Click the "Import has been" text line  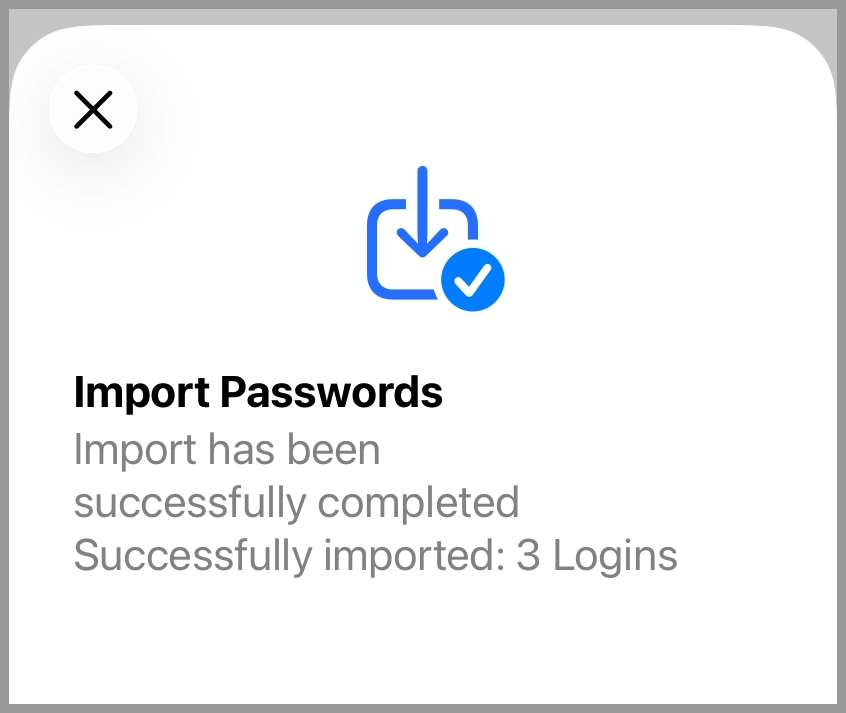click(x=227, y=450)
